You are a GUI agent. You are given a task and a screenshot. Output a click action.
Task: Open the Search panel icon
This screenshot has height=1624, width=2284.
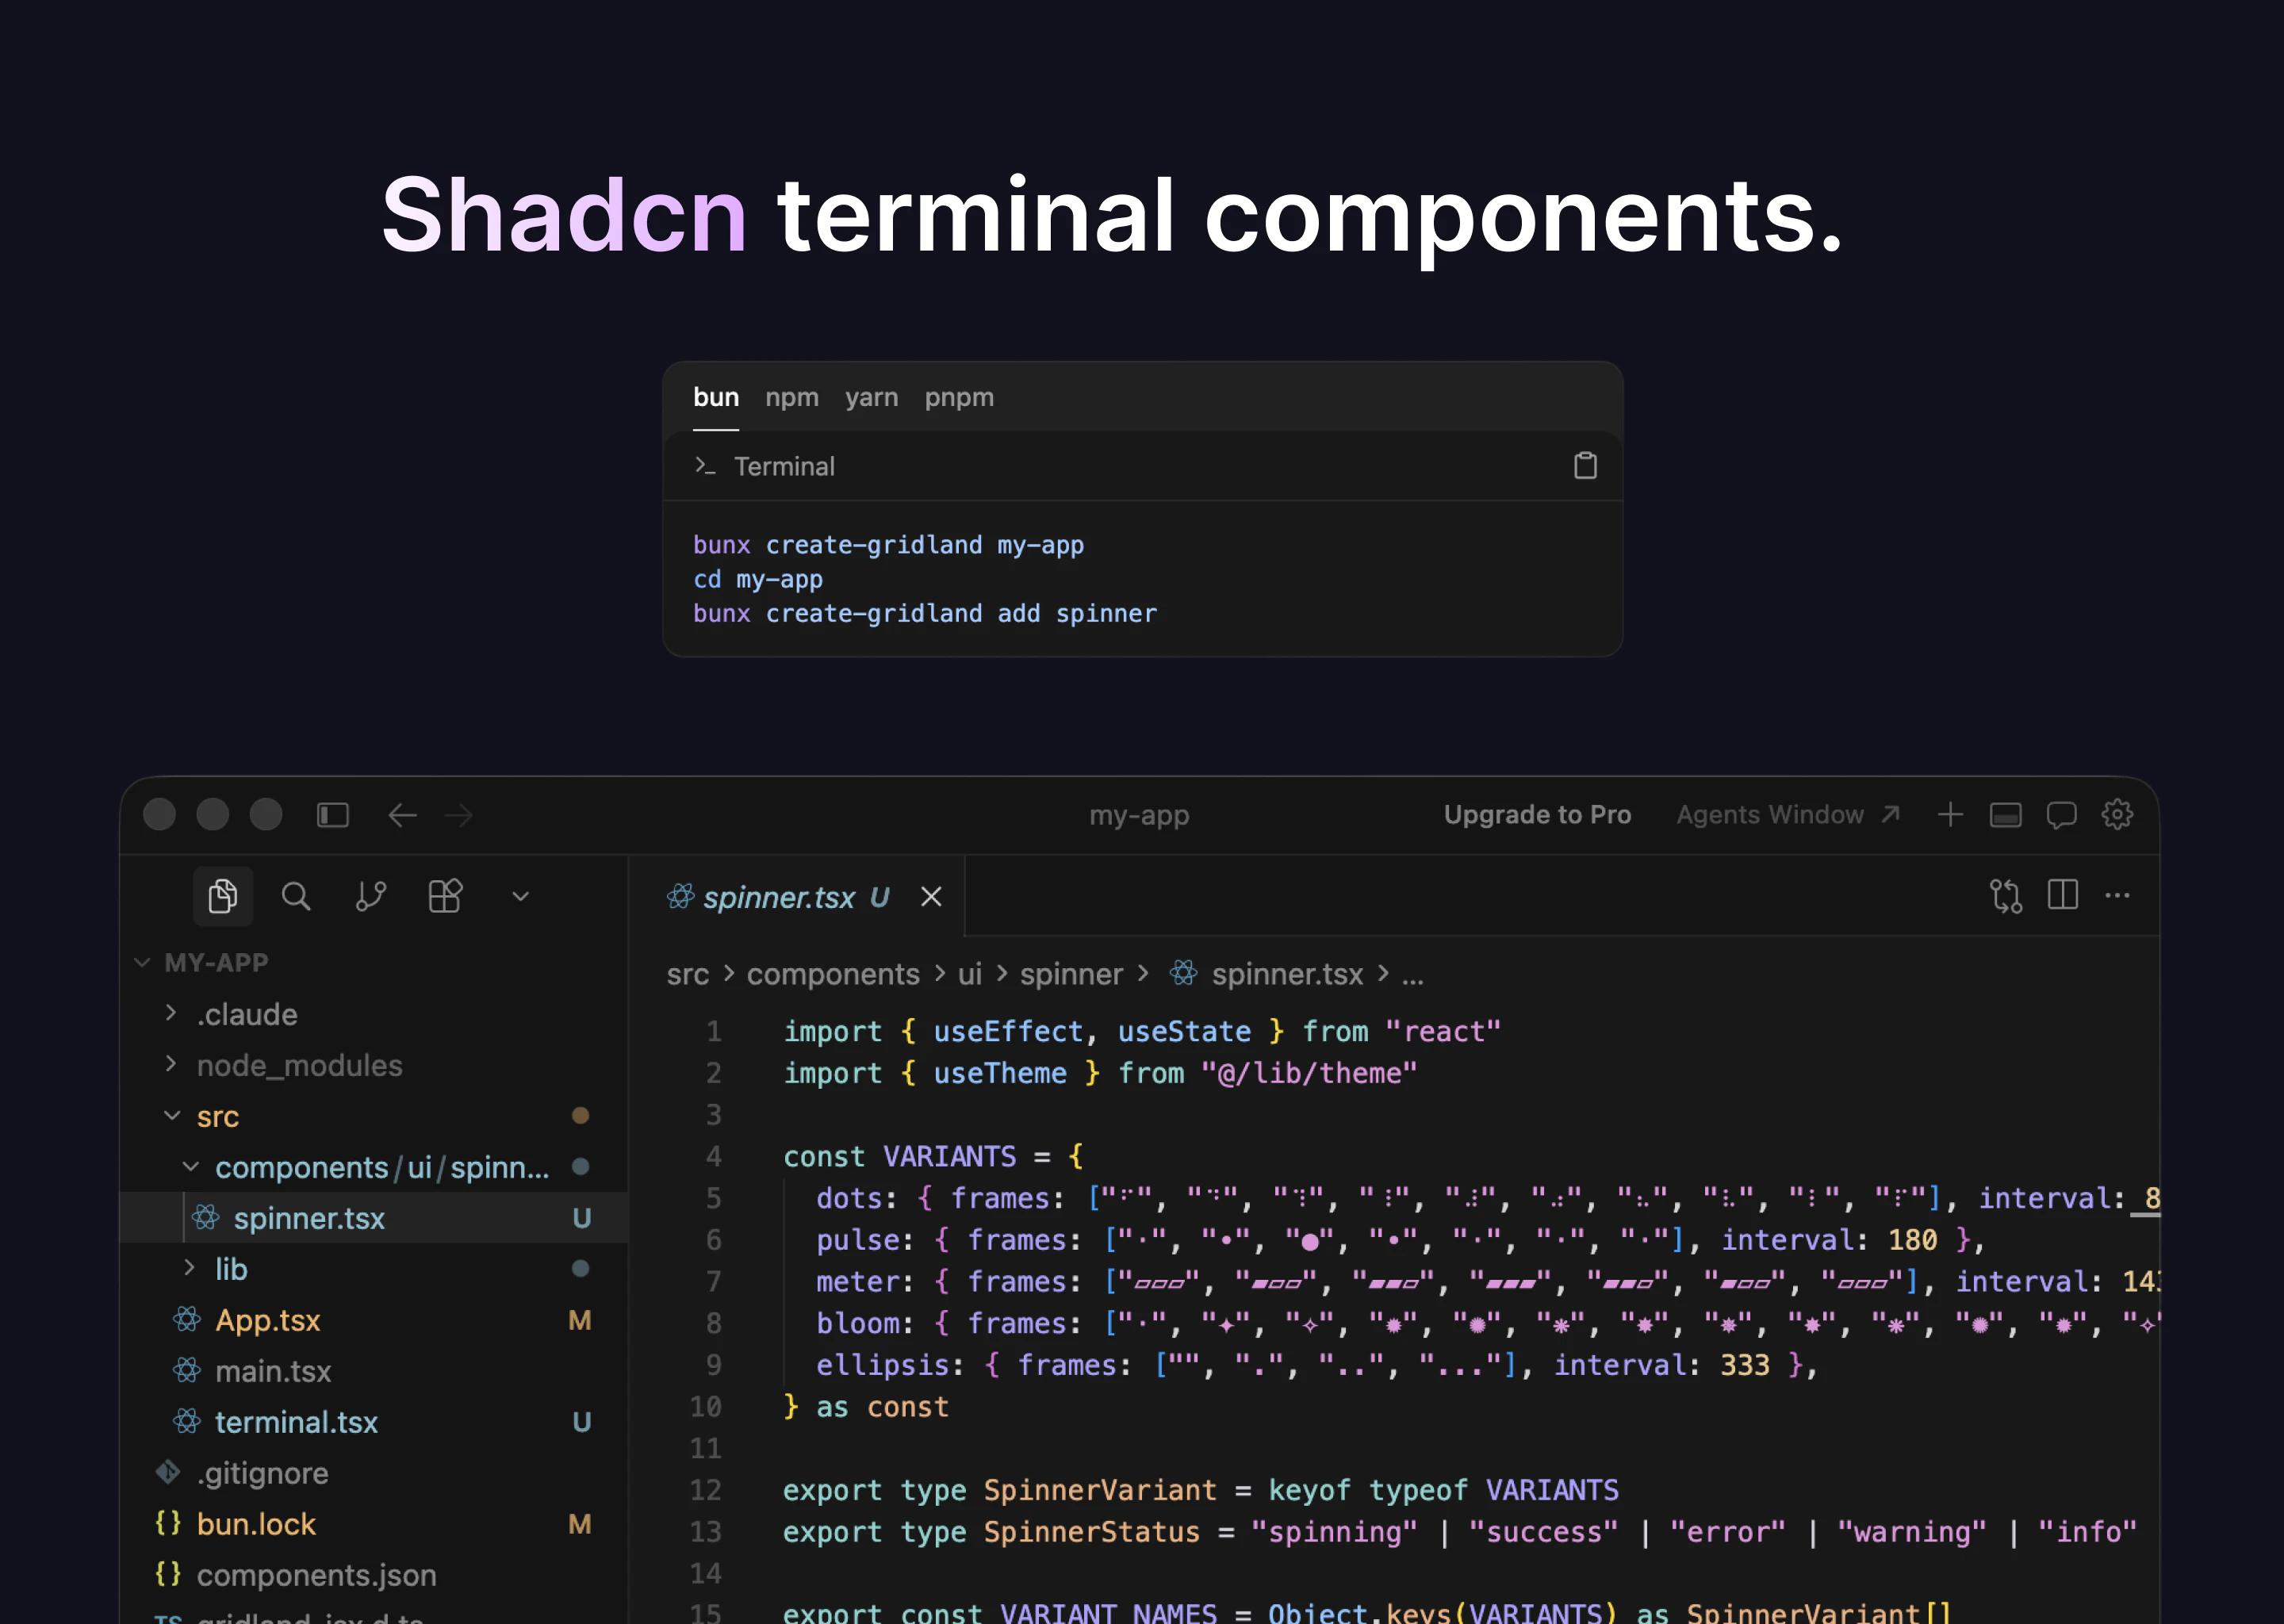point(296,896)
